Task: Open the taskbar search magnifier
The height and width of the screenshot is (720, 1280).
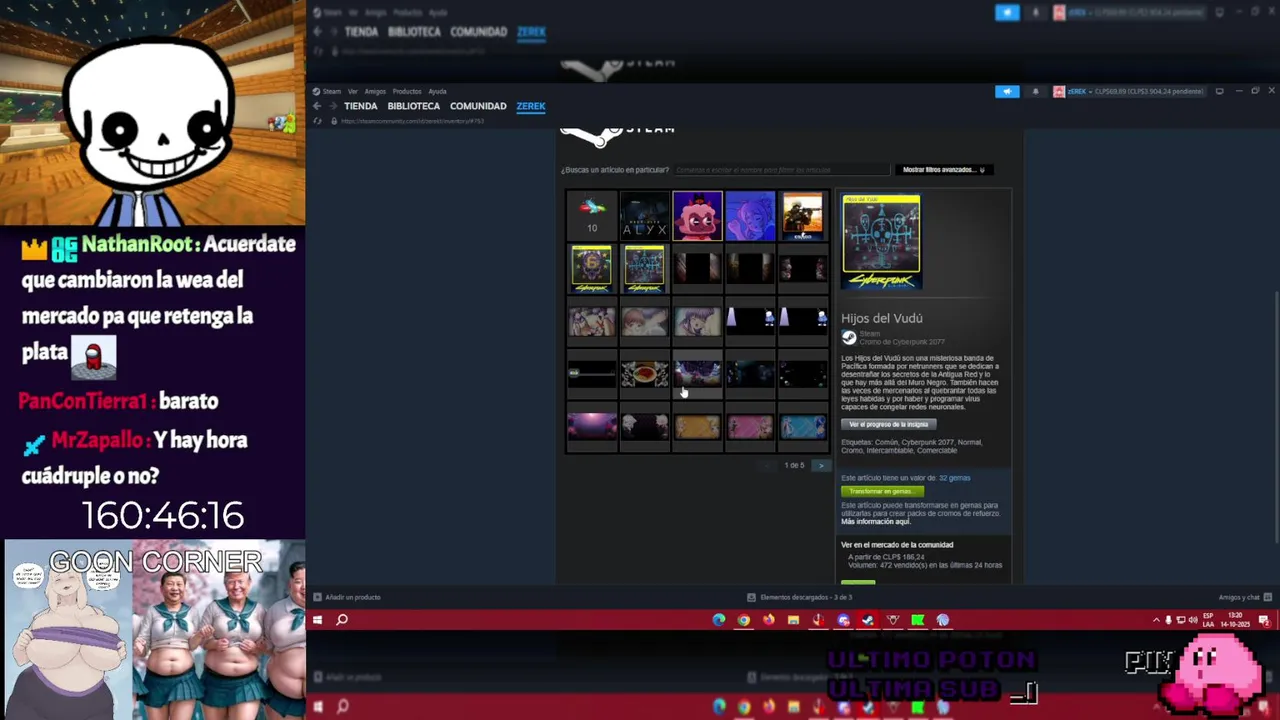Action: [x=342, y=620]
